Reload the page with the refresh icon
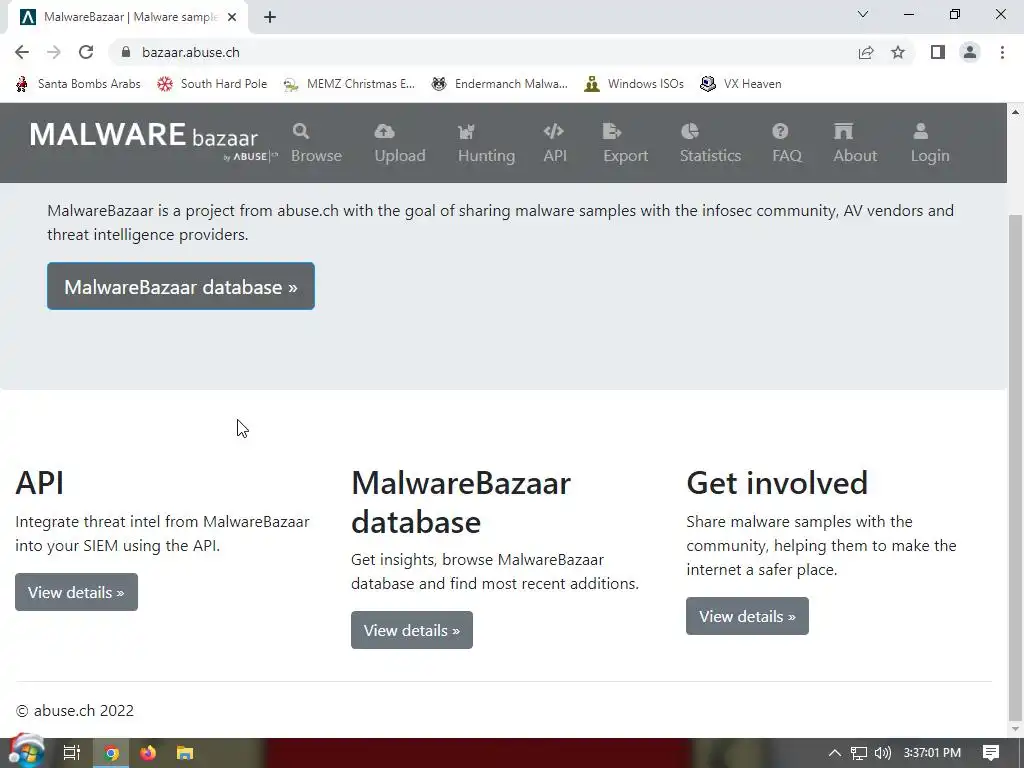Image resolution: width=1024 pixels, height=768 pixels. click(x=86, y=52)
